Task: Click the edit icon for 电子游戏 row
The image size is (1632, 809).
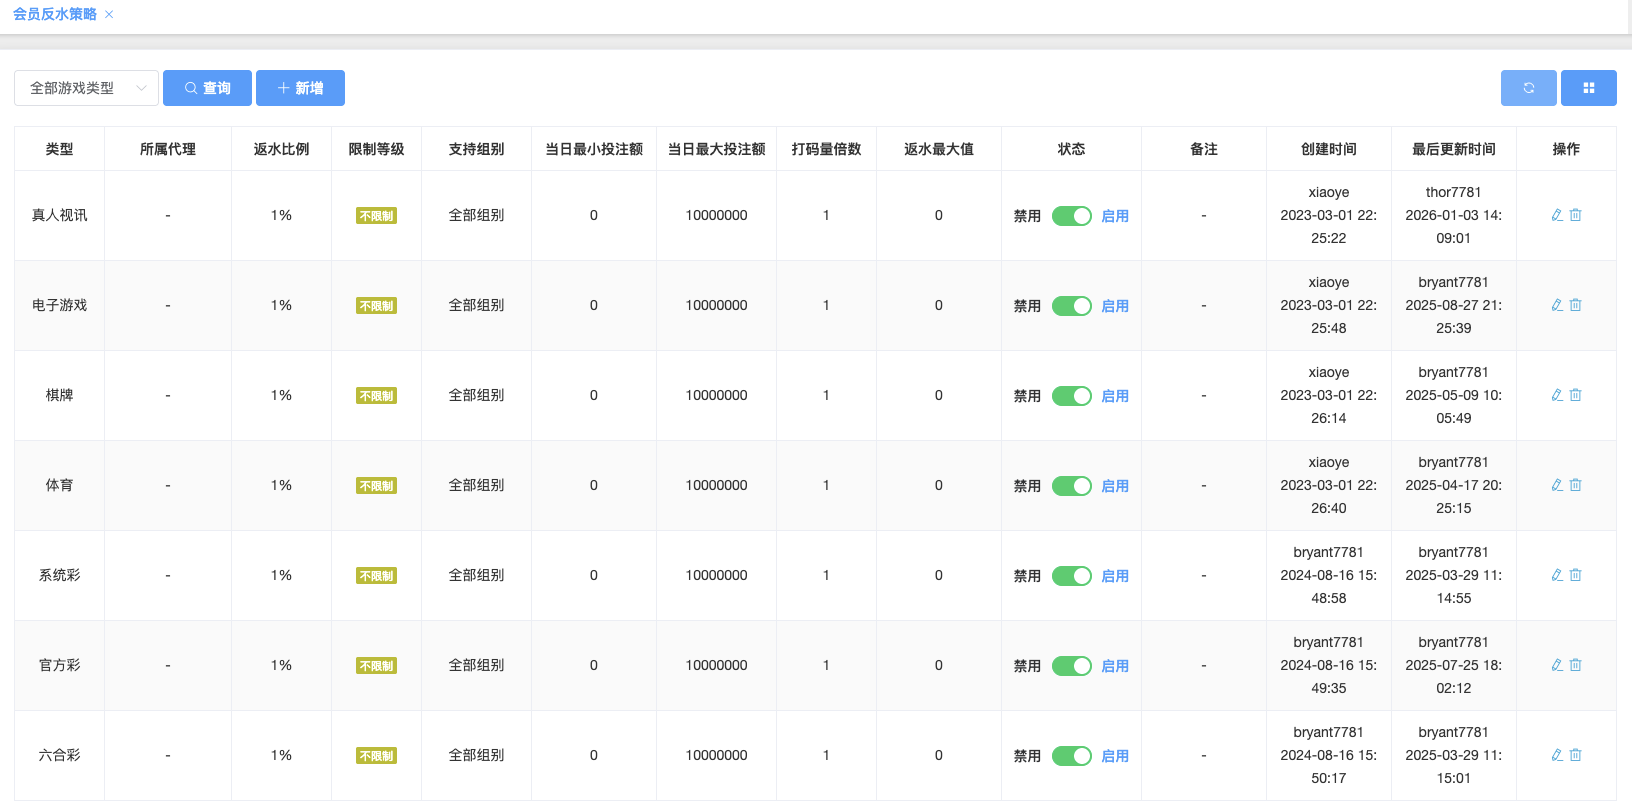Action: [x=1557, y=305]
